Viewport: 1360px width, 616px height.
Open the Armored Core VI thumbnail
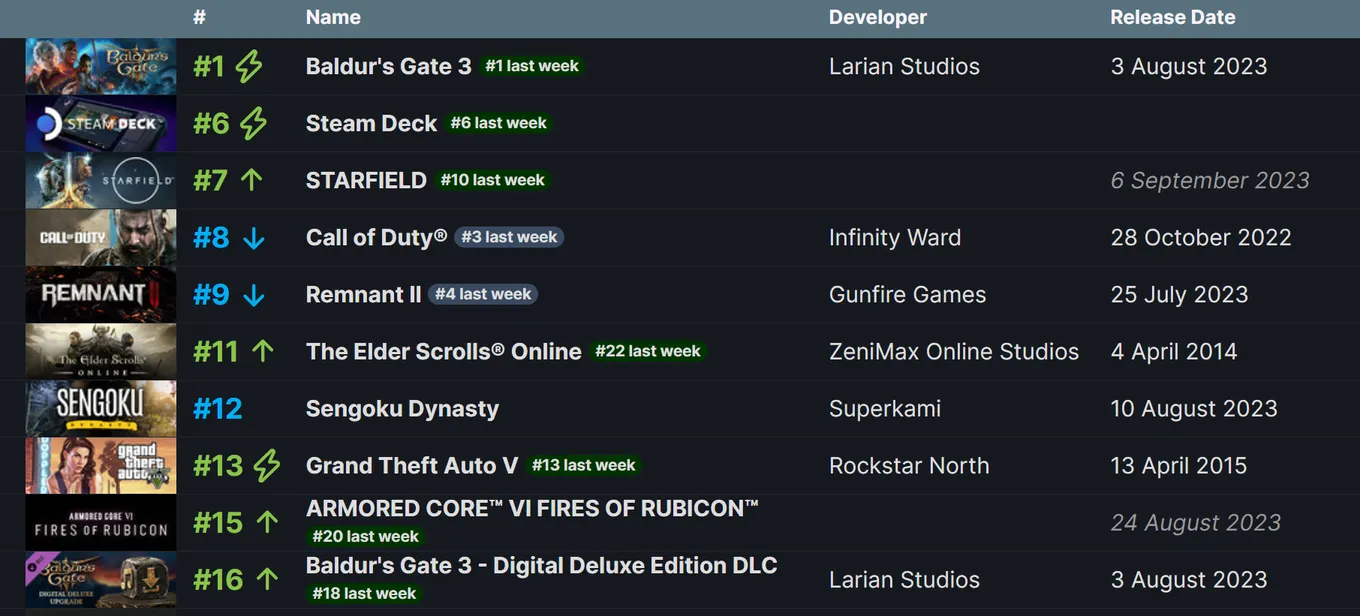[x=101, y=523]
